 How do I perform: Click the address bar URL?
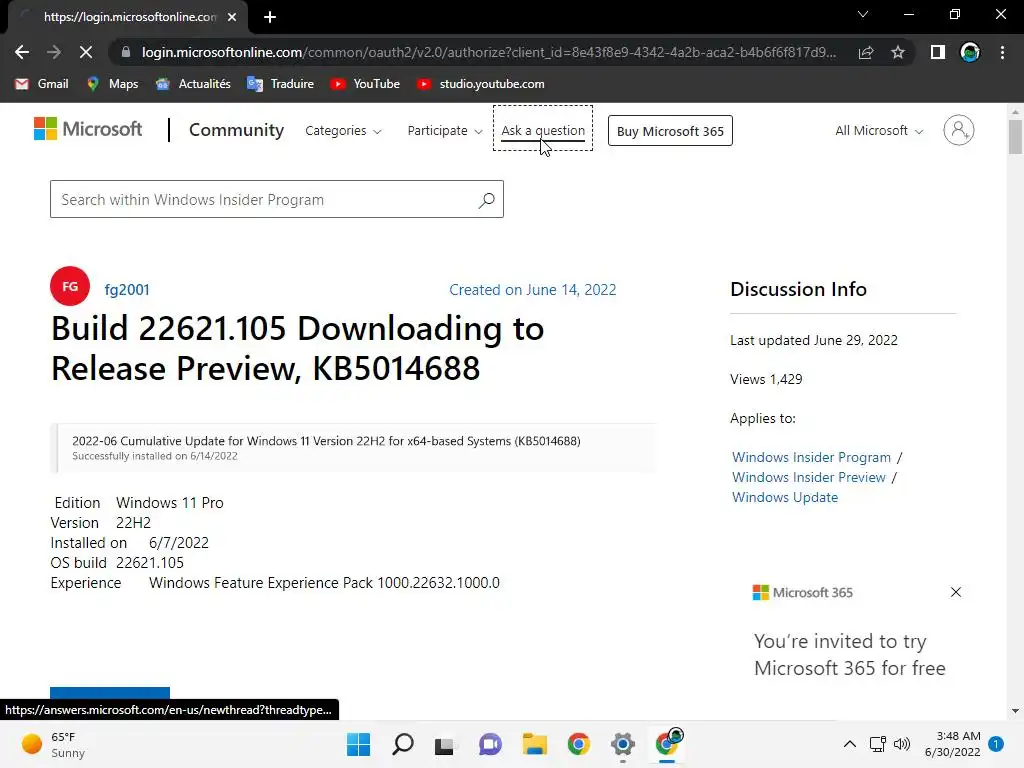(x=488, y=52)
